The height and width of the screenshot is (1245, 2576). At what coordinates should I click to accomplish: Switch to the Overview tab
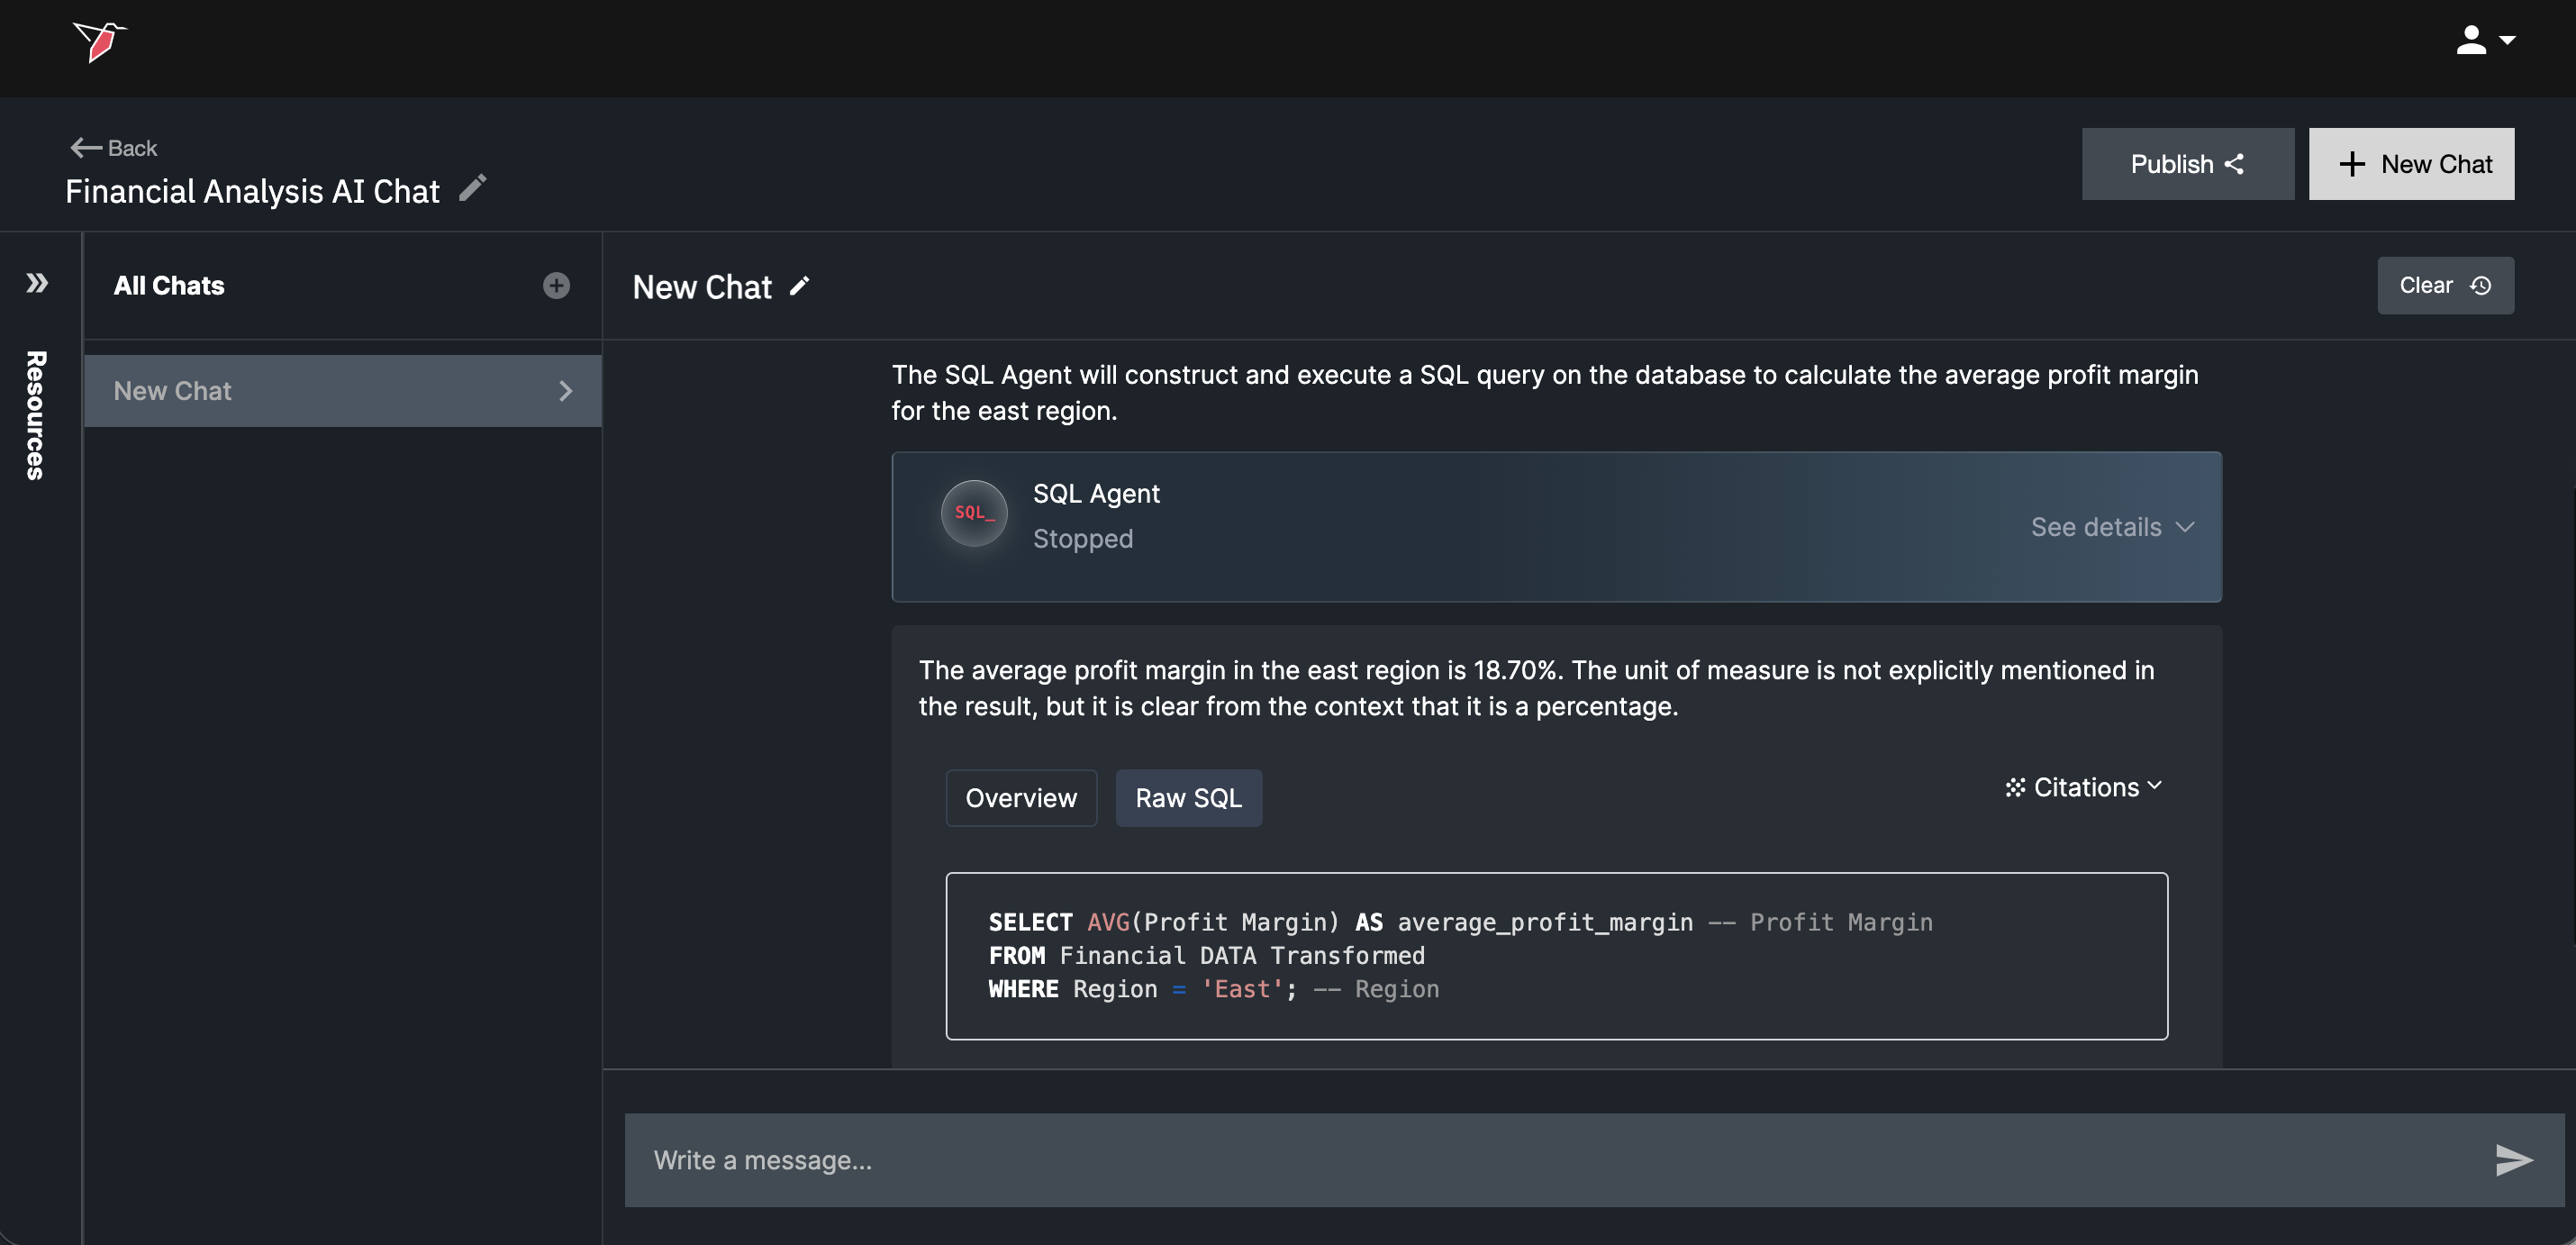1020,798
